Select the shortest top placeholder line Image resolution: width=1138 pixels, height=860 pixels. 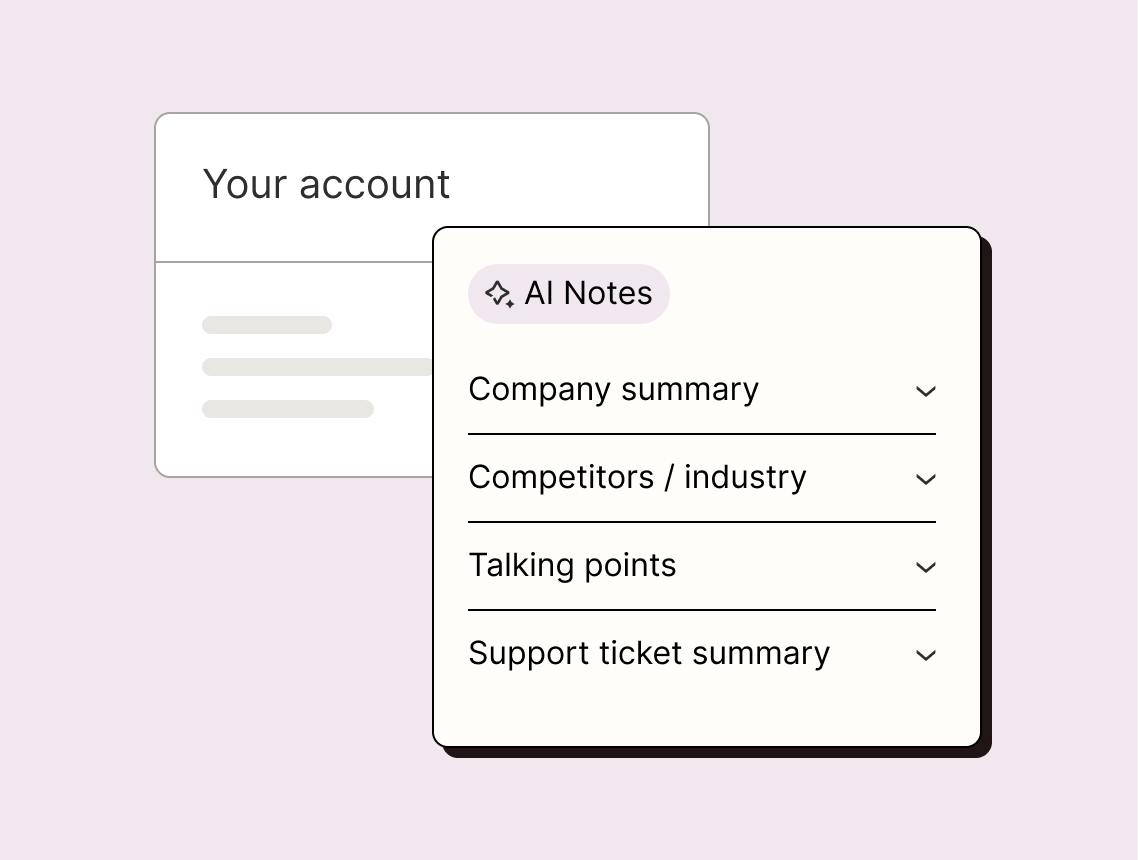pyautogui.click(x=267, y=325)
